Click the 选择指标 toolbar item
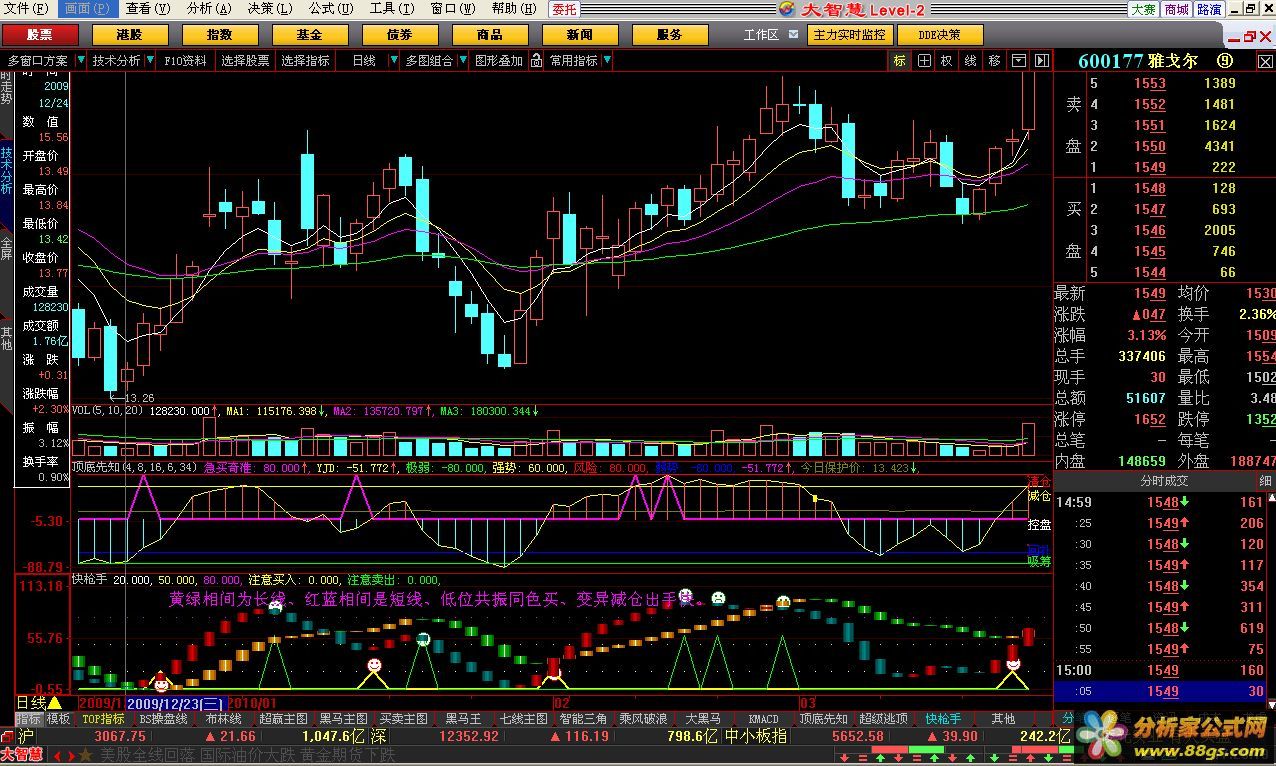The height and width of the screenshot is (766, 1276). pos(305,61)
